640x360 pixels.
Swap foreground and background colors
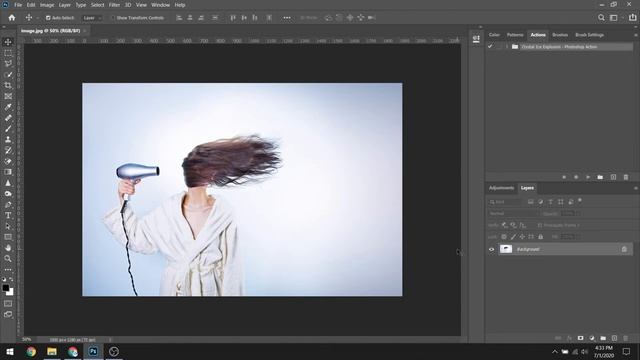pyautogui.click(x=11, y=280)
